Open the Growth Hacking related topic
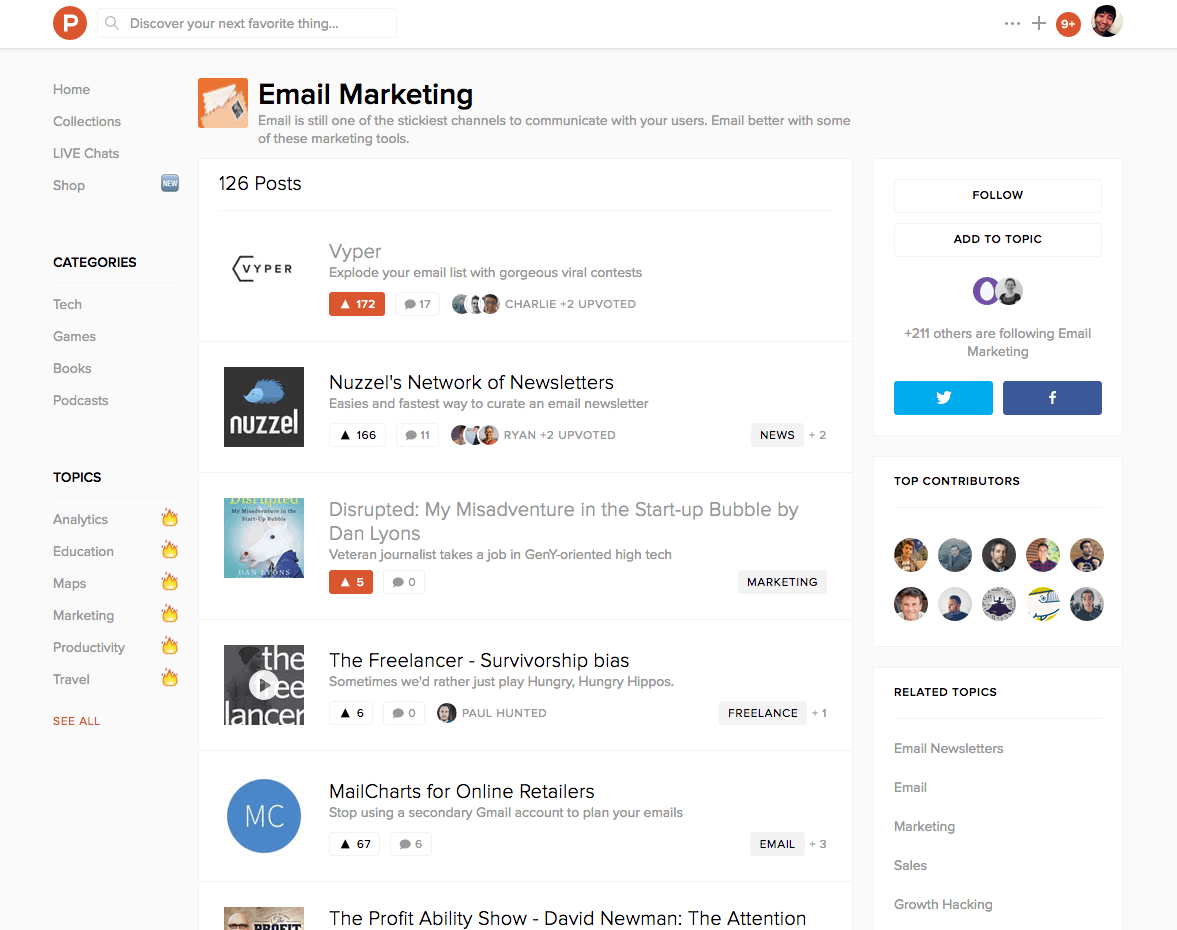The height and width of the screenshot is (930, 1177). (943, 904)
